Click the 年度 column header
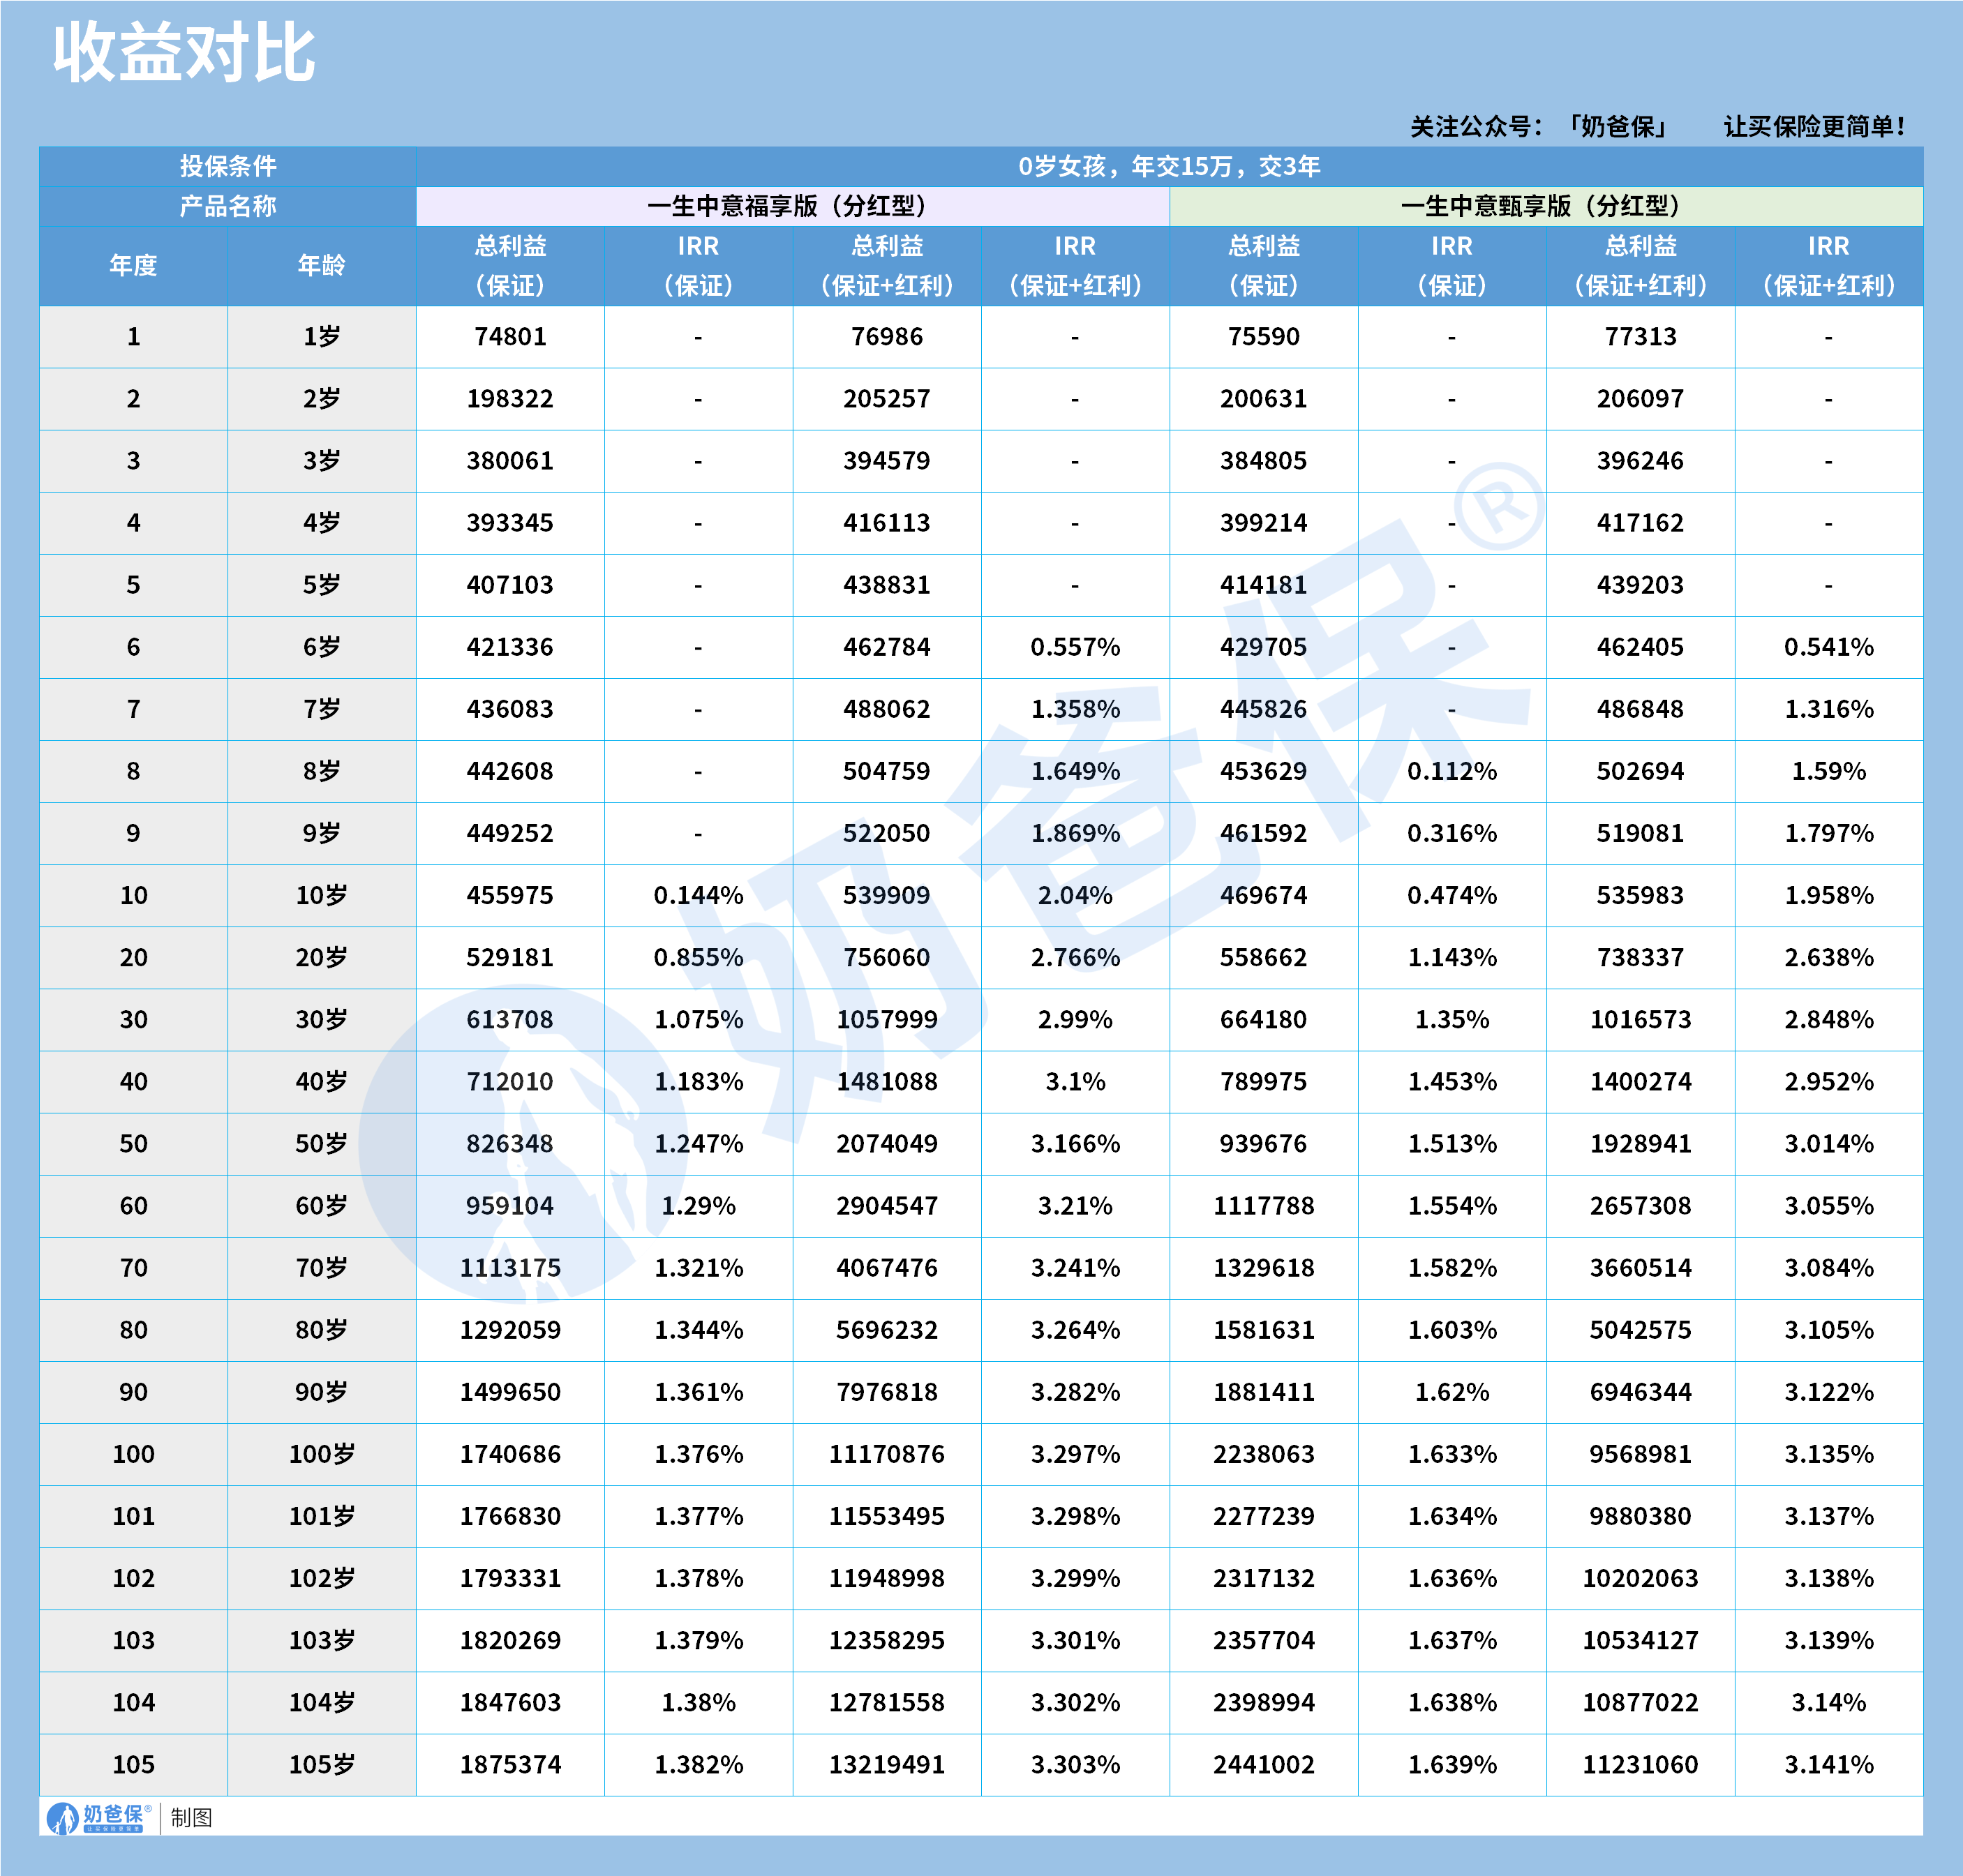This screenshot has width=1963, height=1876. pos(133,265)
